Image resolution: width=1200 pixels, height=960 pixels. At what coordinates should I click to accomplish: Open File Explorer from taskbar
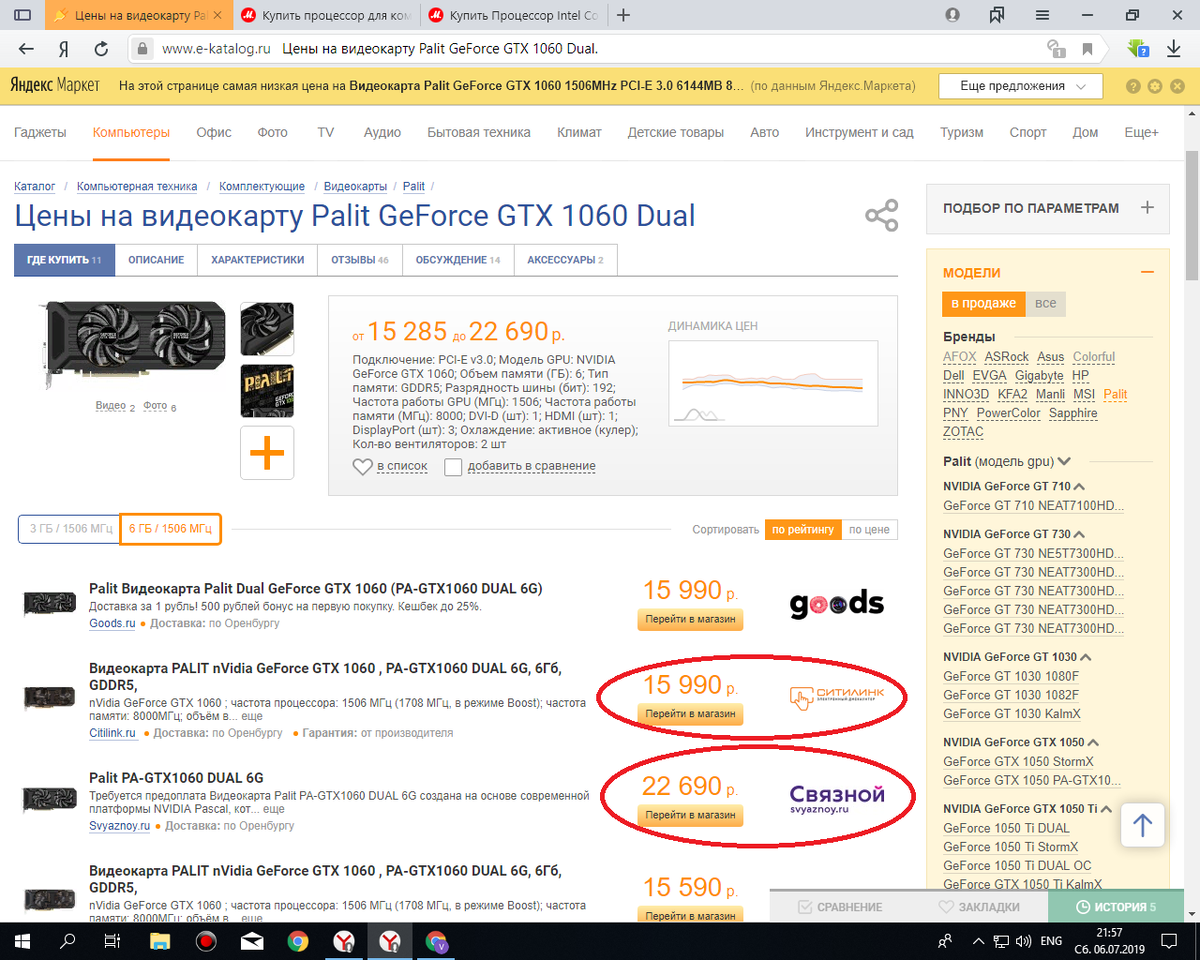tap(160, 940)
